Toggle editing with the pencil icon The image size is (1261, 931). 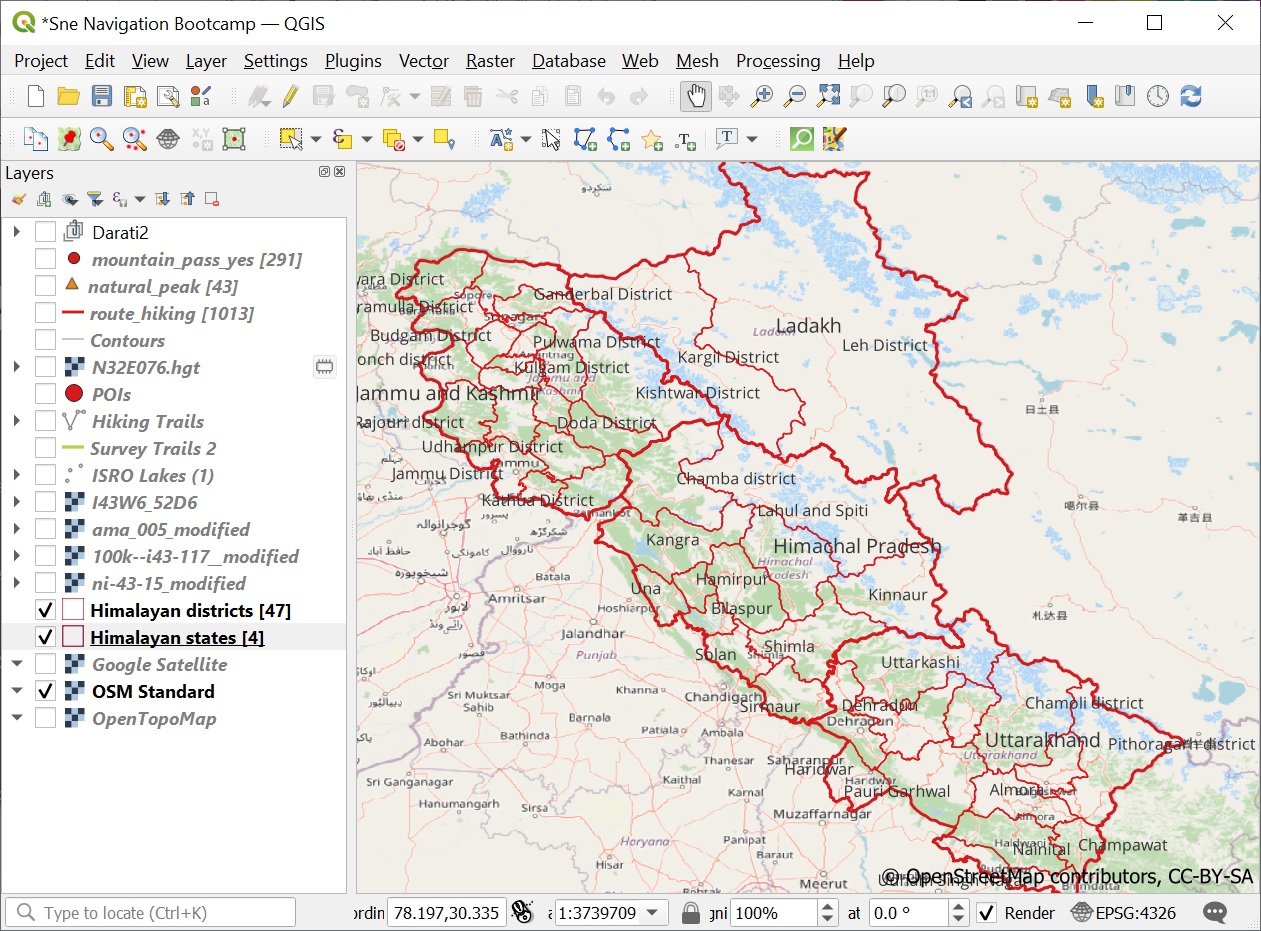point(291,96)
